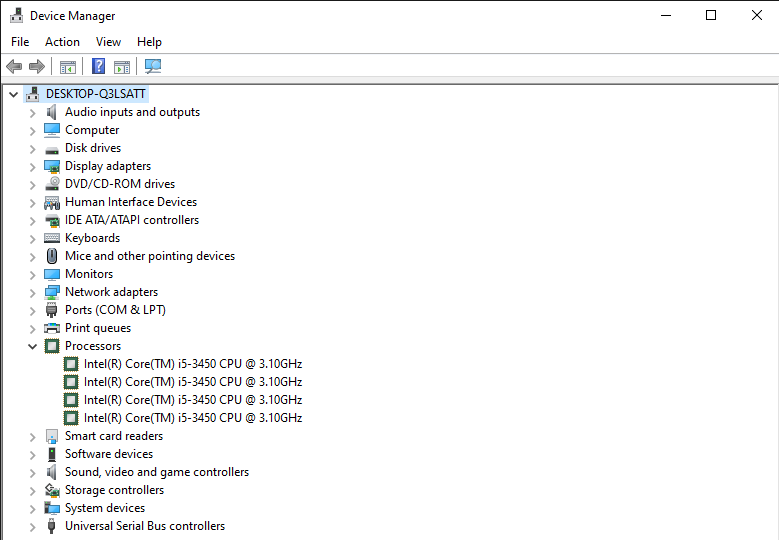
Task: Click the Human Interface Devices icon
Action: click(52, 202)
